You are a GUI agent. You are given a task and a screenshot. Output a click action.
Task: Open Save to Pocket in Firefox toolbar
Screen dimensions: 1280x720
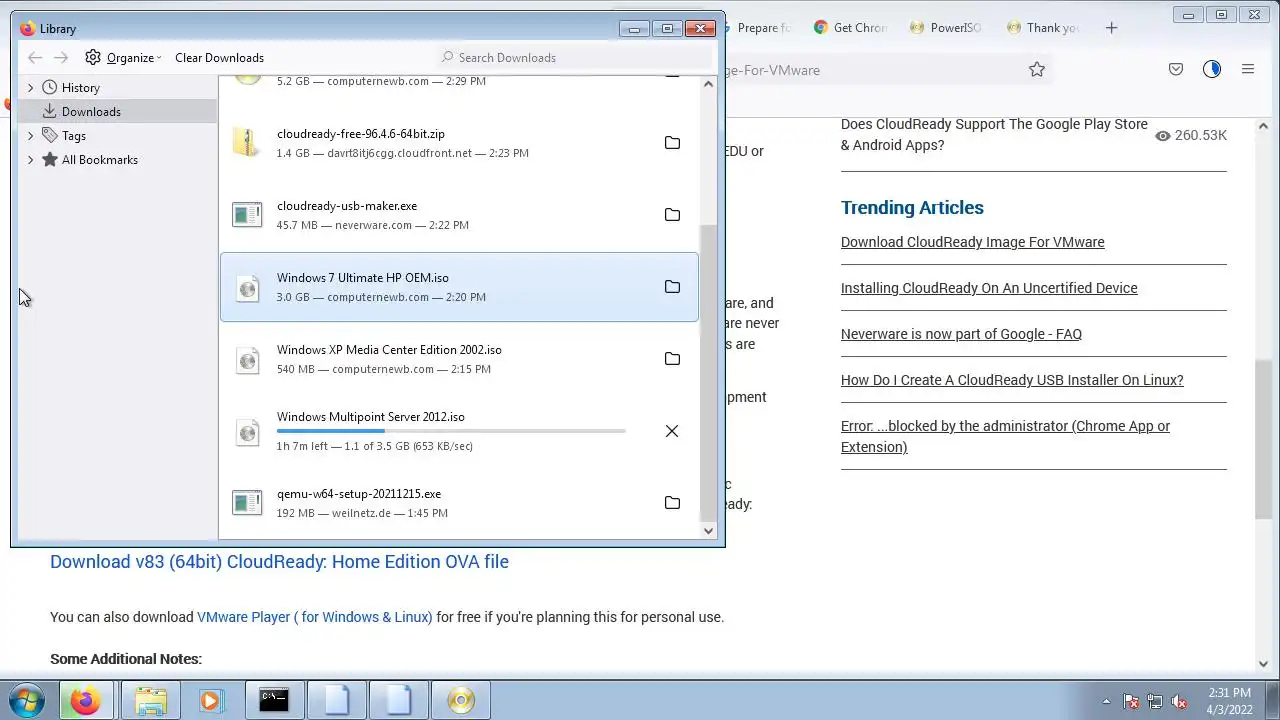[x=1176, y=70]
